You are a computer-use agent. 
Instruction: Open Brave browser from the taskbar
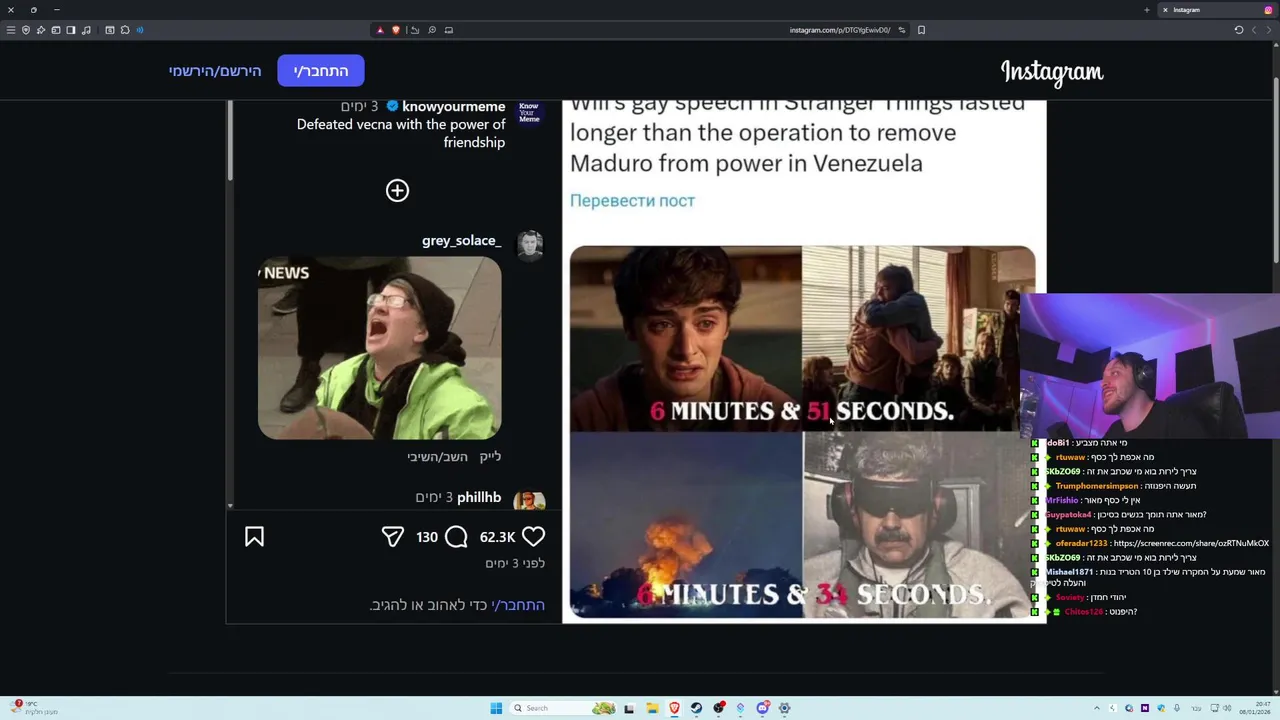pyautogui.click(x=675, y=708)
